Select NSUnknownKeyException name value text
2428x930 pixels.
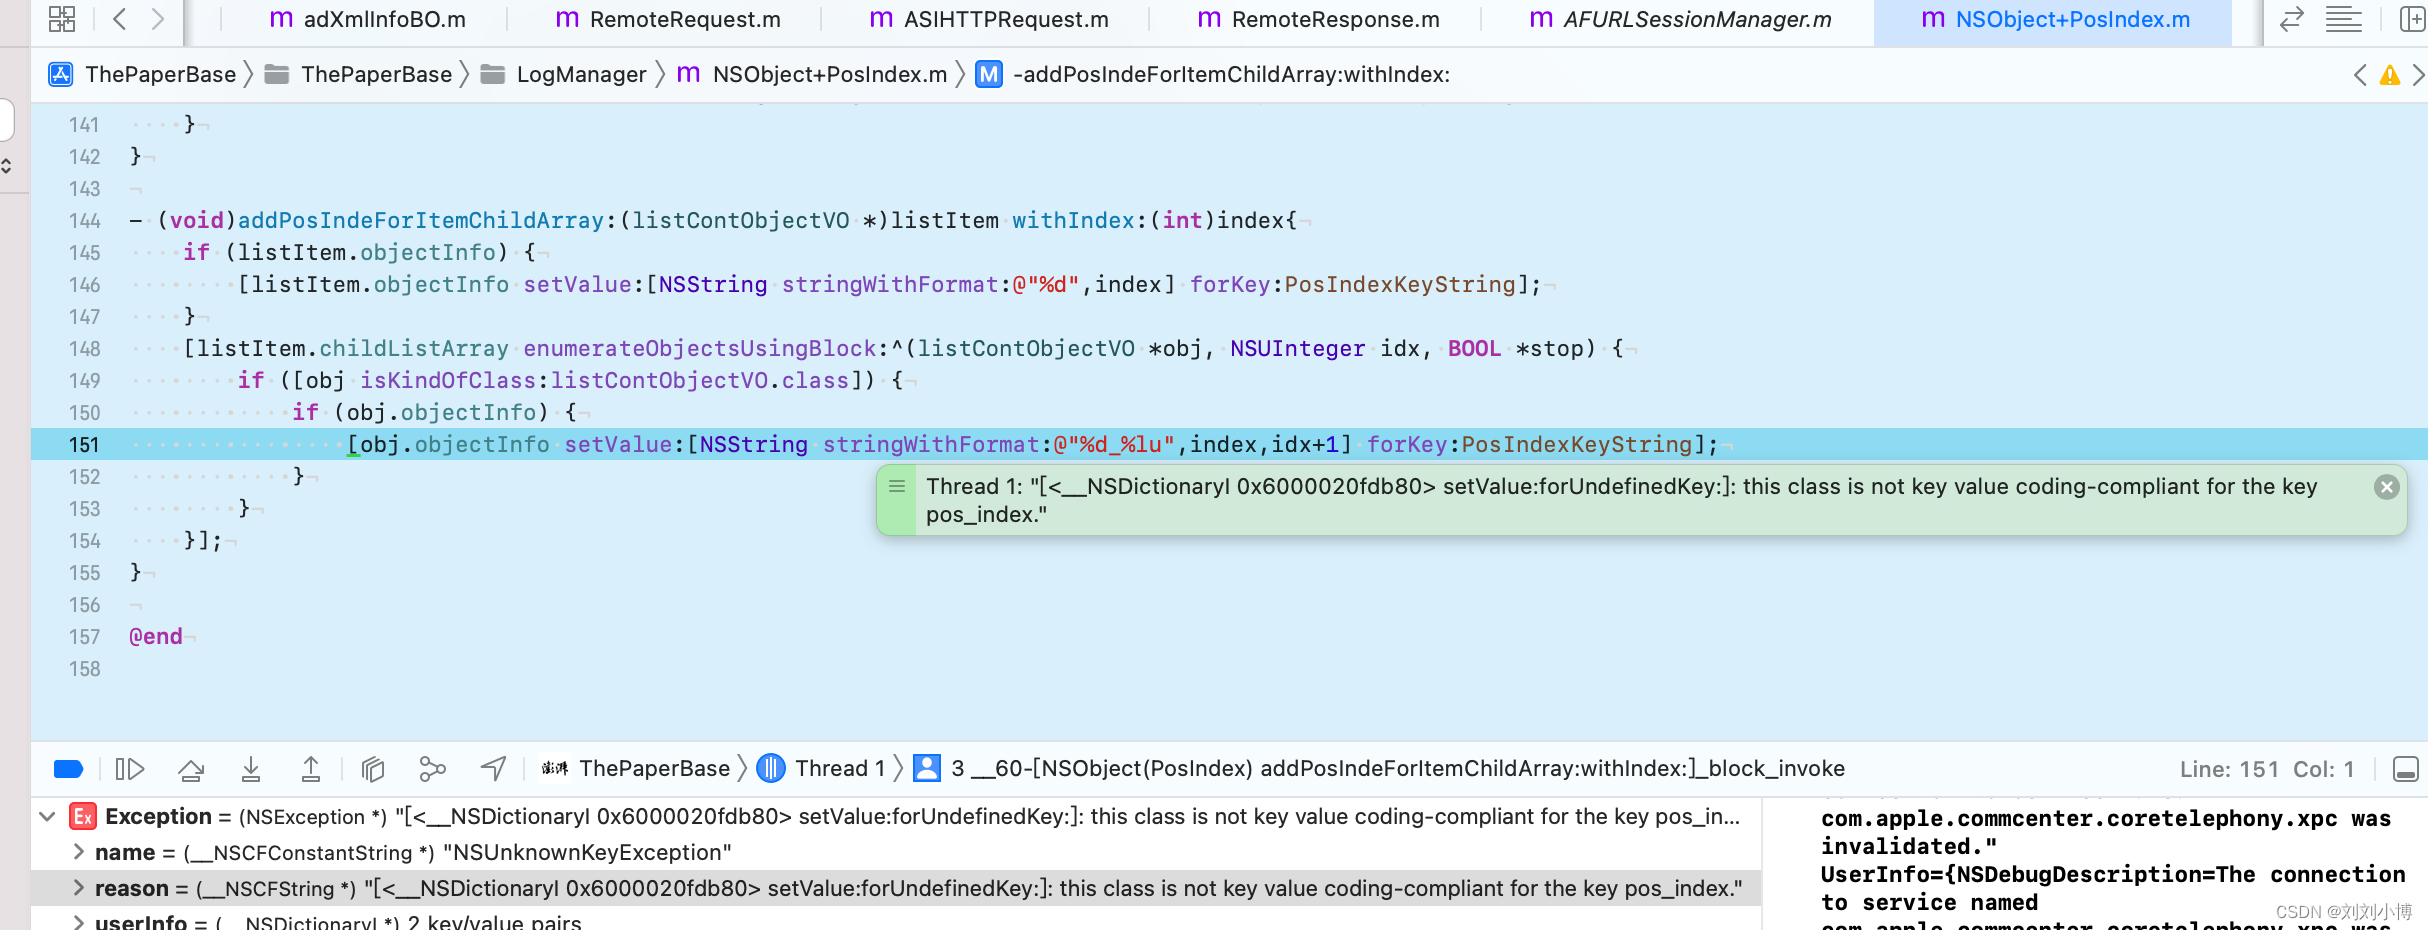click(587, 853)
